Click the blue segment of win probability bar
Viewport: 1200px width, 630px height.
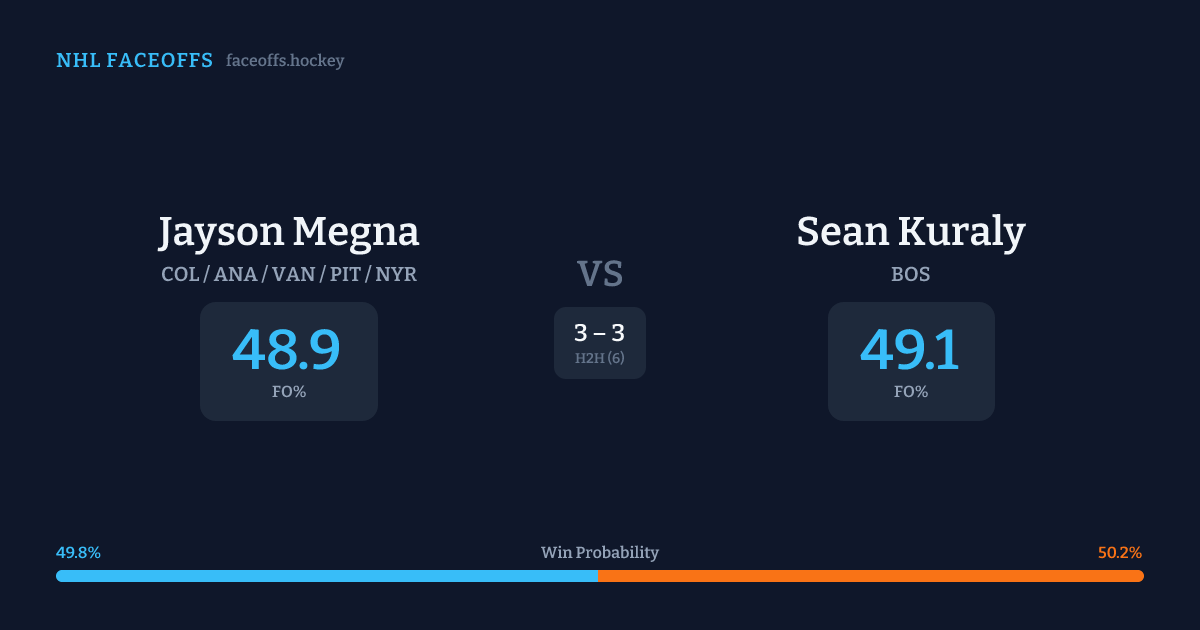click(x=326, y=576)
